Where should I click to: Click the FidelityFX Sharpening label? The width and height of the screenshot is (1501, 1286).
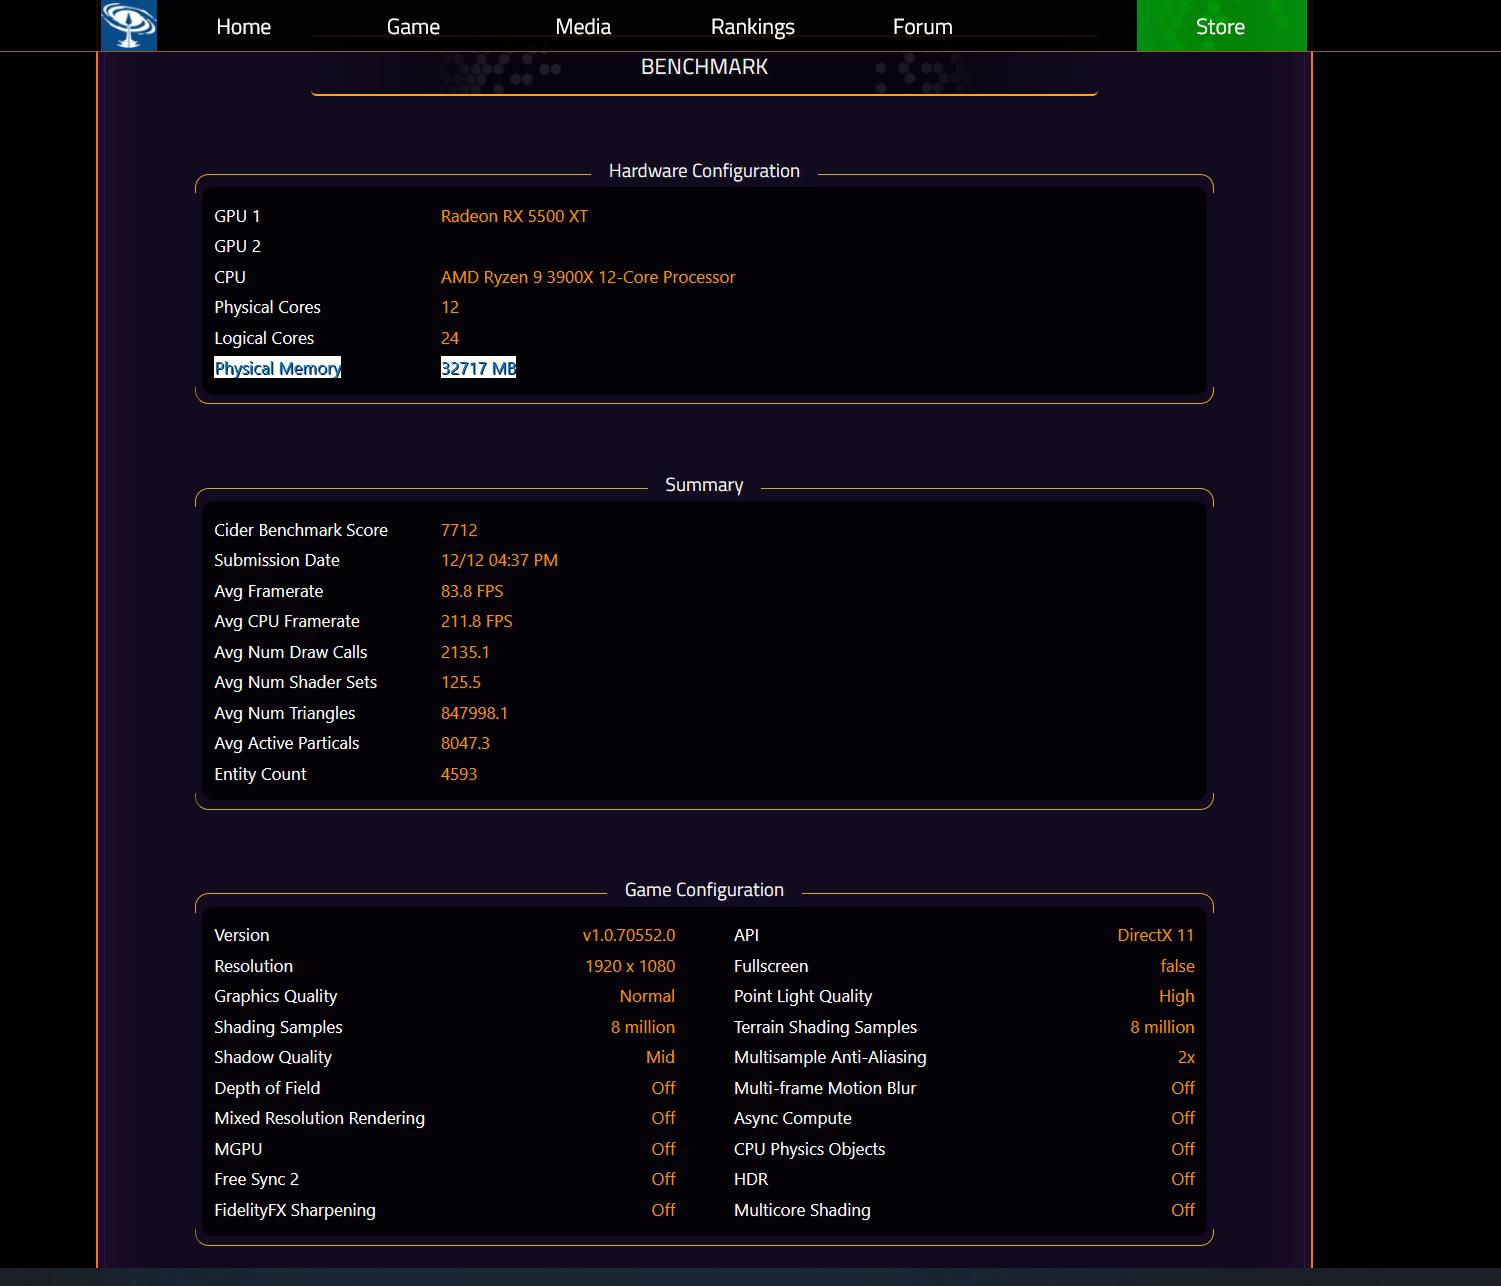295,1210
